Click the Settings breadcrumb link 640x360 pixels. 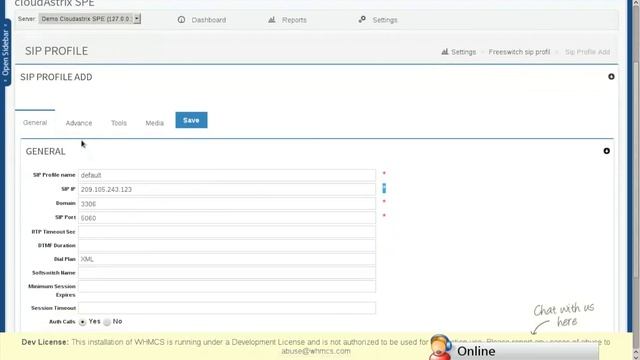[x=463, y=52]
